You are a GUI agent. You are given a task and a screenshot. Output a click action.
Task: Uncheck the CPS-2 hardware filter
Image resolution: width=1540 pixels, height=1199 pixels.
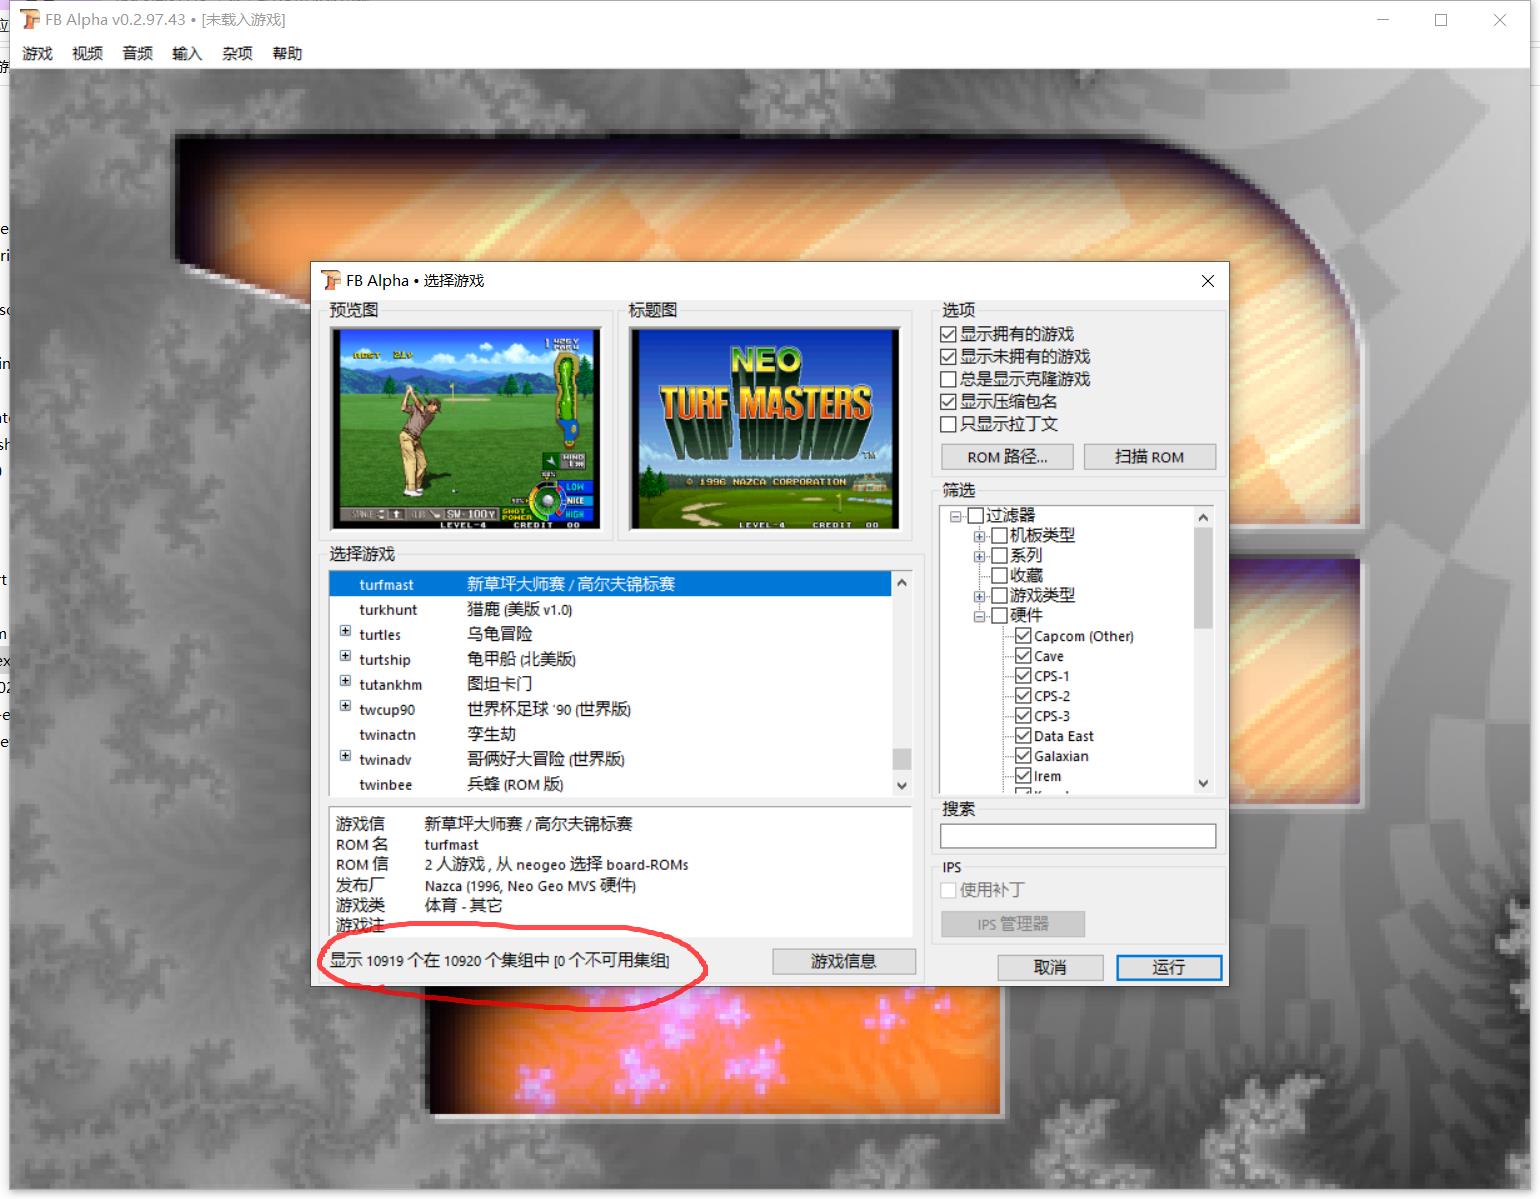tap(1023, 696)
